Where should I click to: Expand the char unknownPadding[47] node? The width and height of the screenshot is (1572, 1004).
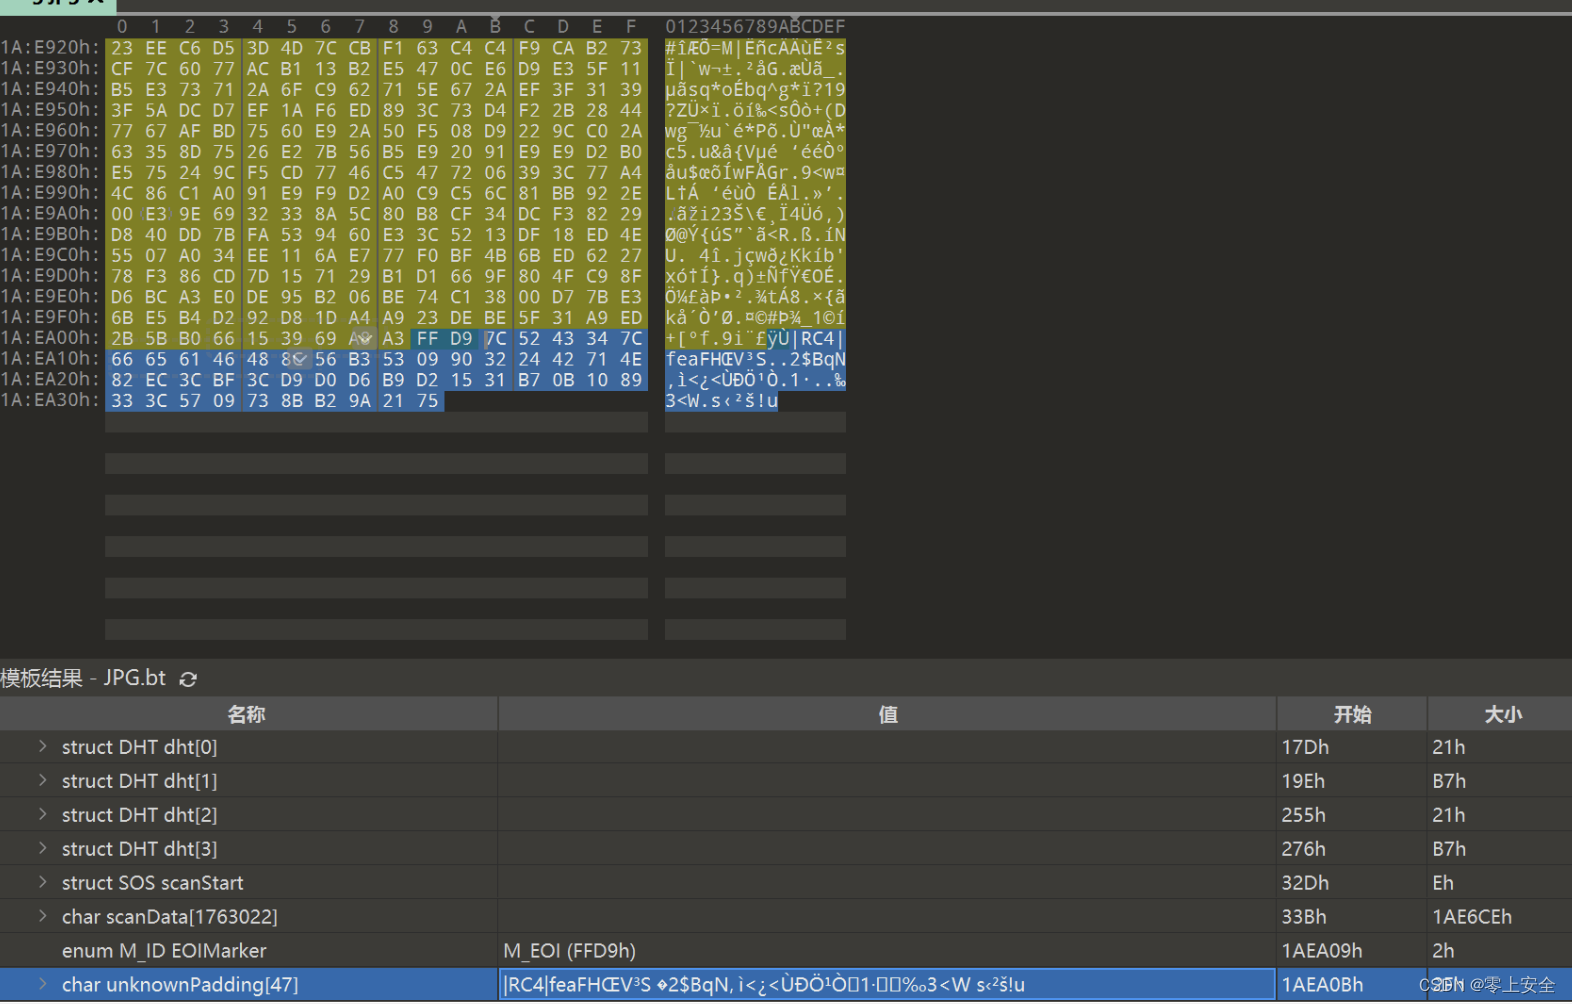click(x=42, y=985)
